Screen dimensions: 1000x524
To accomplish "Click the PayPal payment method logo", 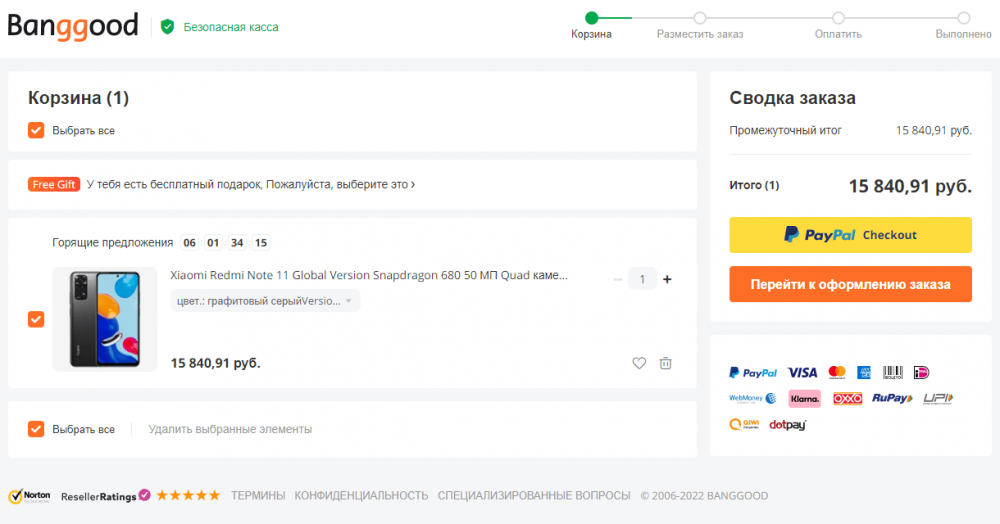I will (753, 372).
